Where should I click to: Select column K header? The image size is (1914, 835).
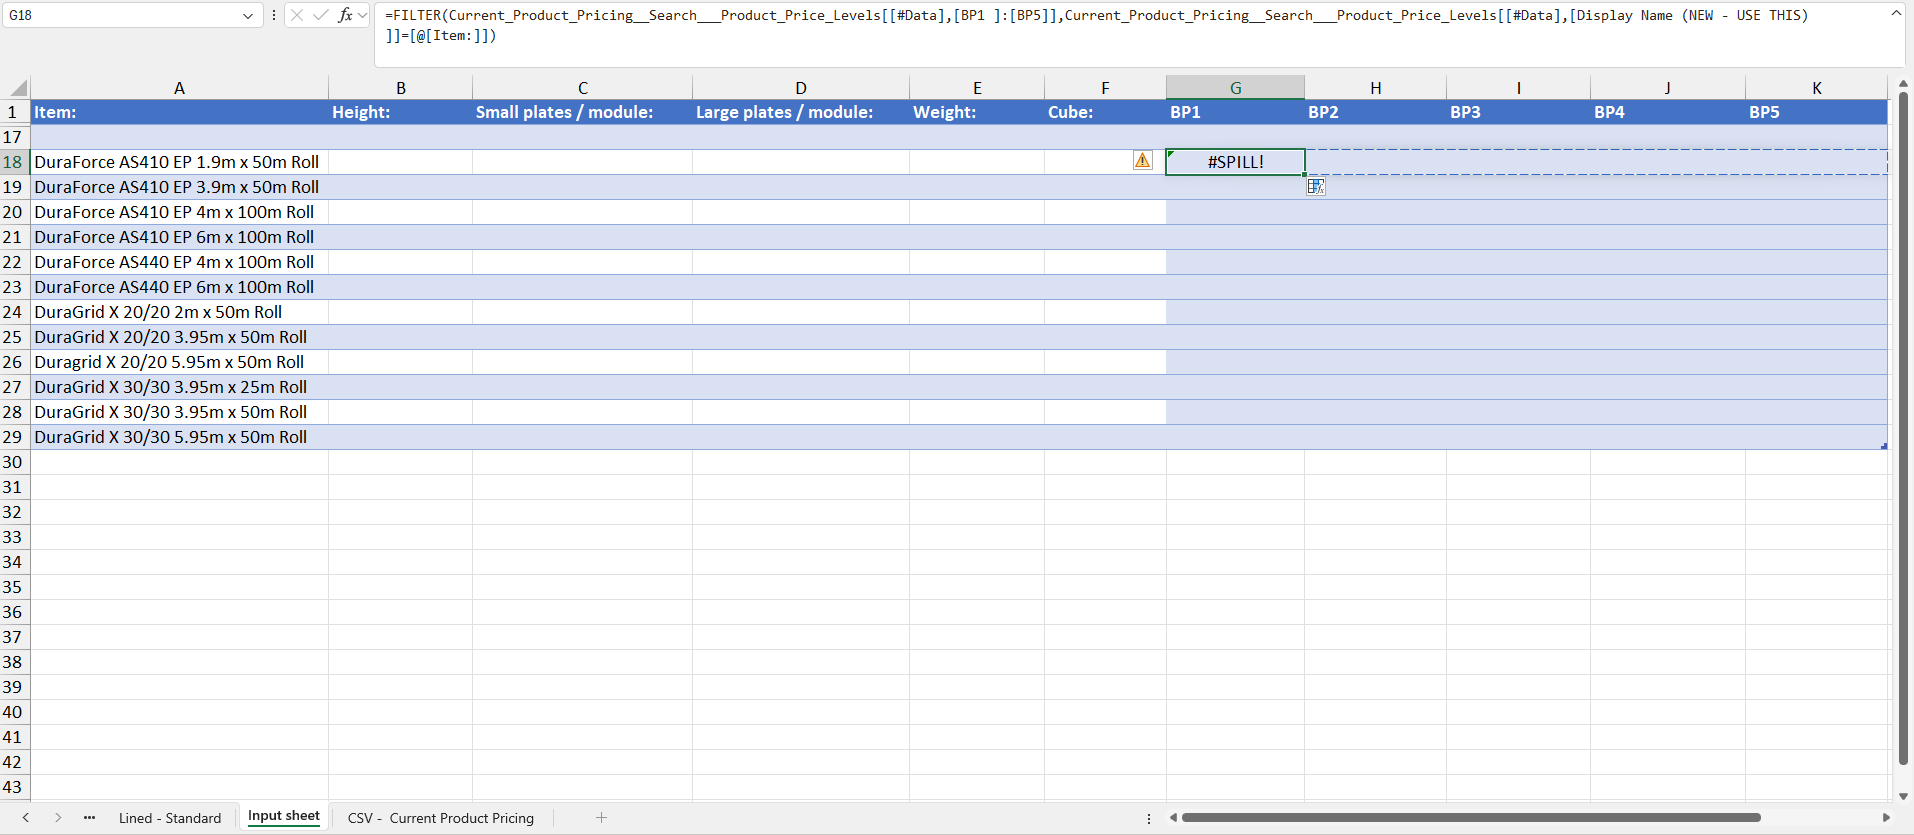click(x=1816, y=87)
